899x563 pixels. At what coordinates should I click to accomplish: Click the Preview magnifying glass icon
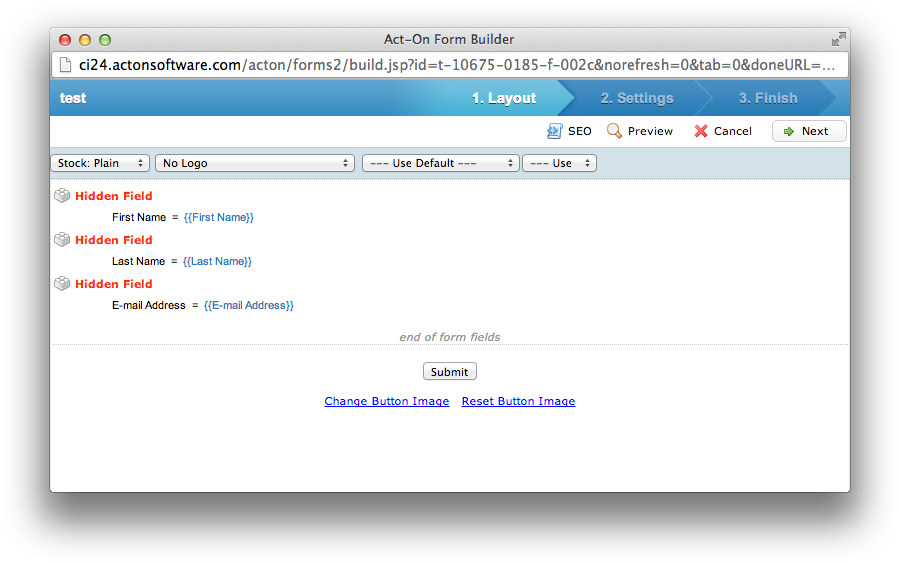tap(614, 131)
